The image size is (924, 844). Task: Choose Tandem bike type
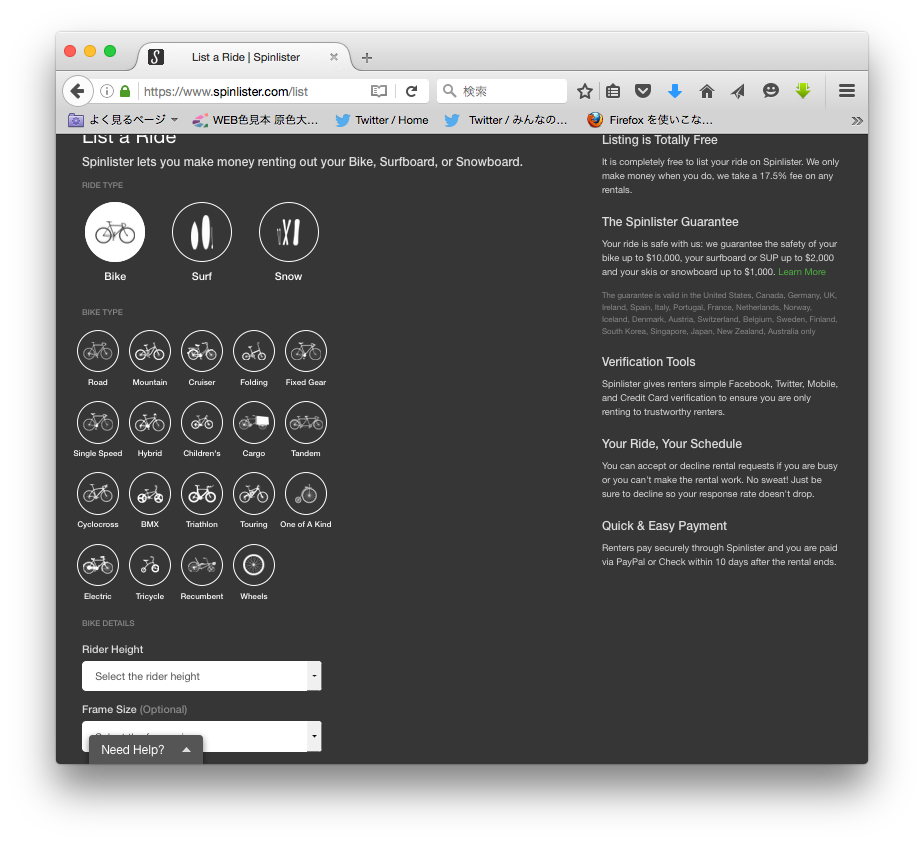click(306, 423)
